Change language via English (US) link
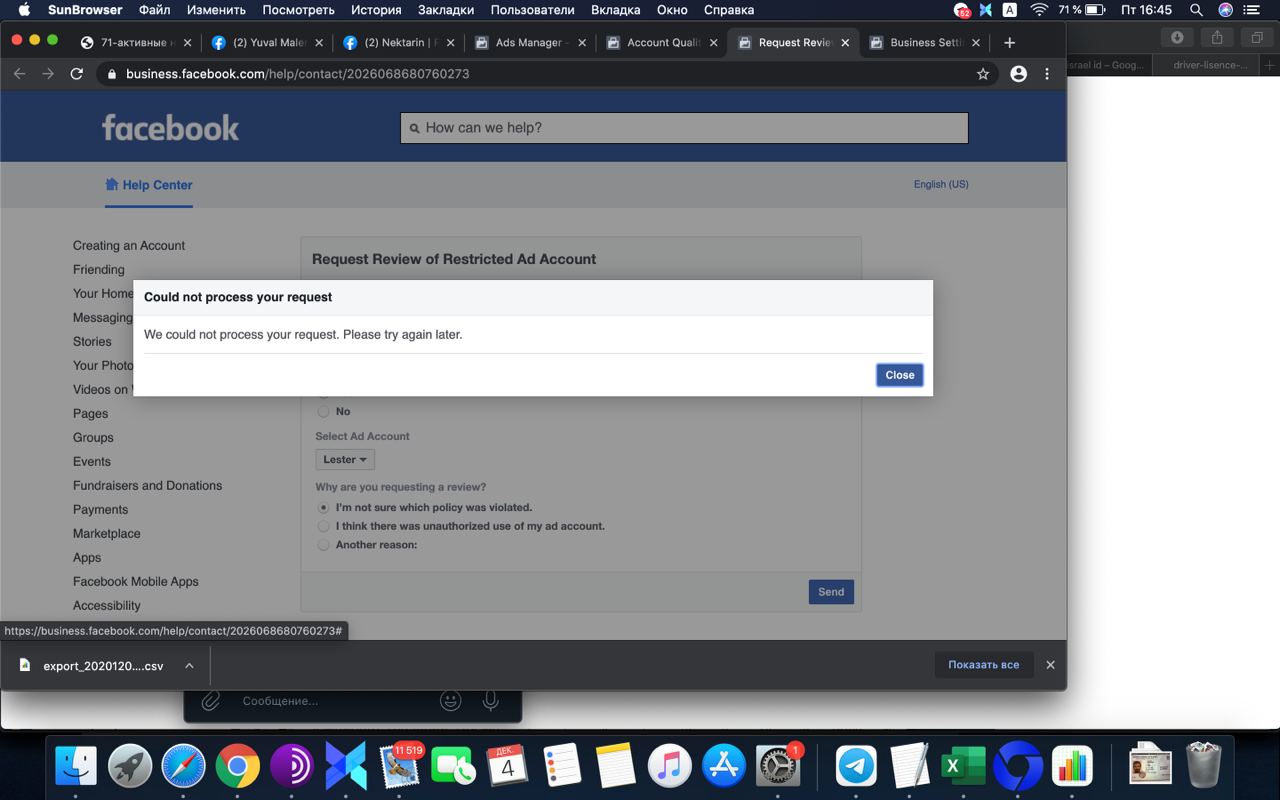 point(941,184)
